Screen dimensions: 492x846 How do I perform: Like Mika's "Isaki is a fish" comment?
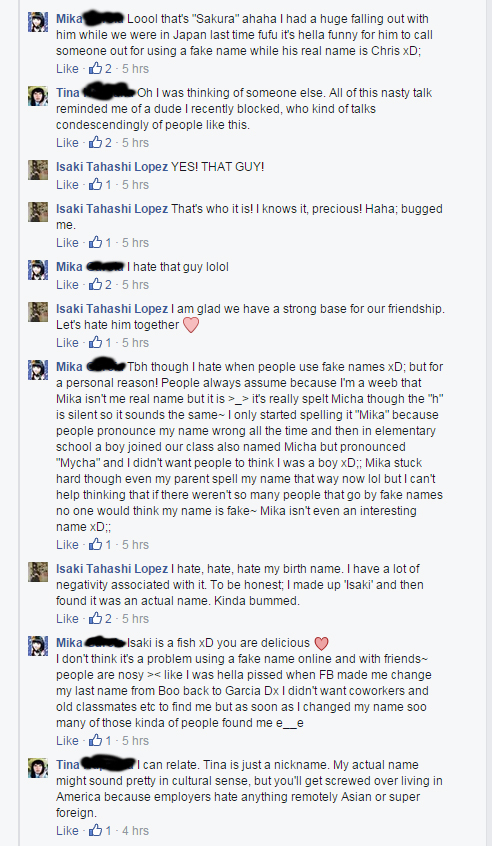tap(67, 741)
